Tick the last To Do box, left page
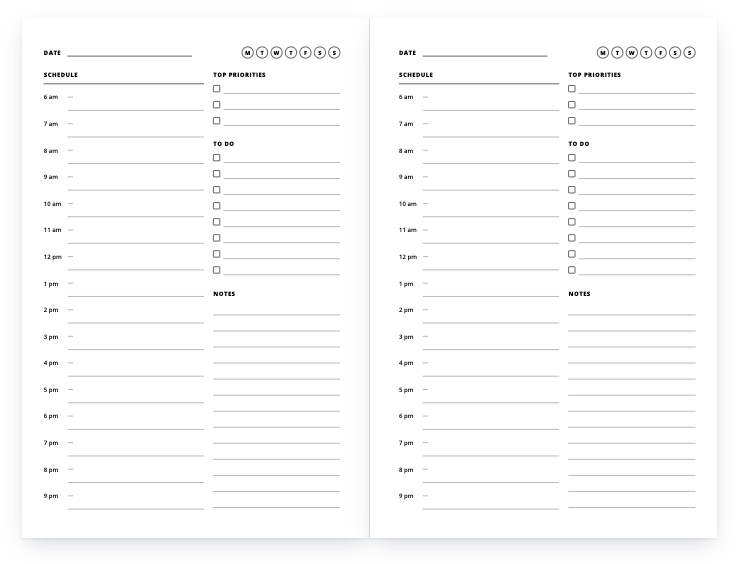This screenshot has height=564, width=739. coord(217,270)
